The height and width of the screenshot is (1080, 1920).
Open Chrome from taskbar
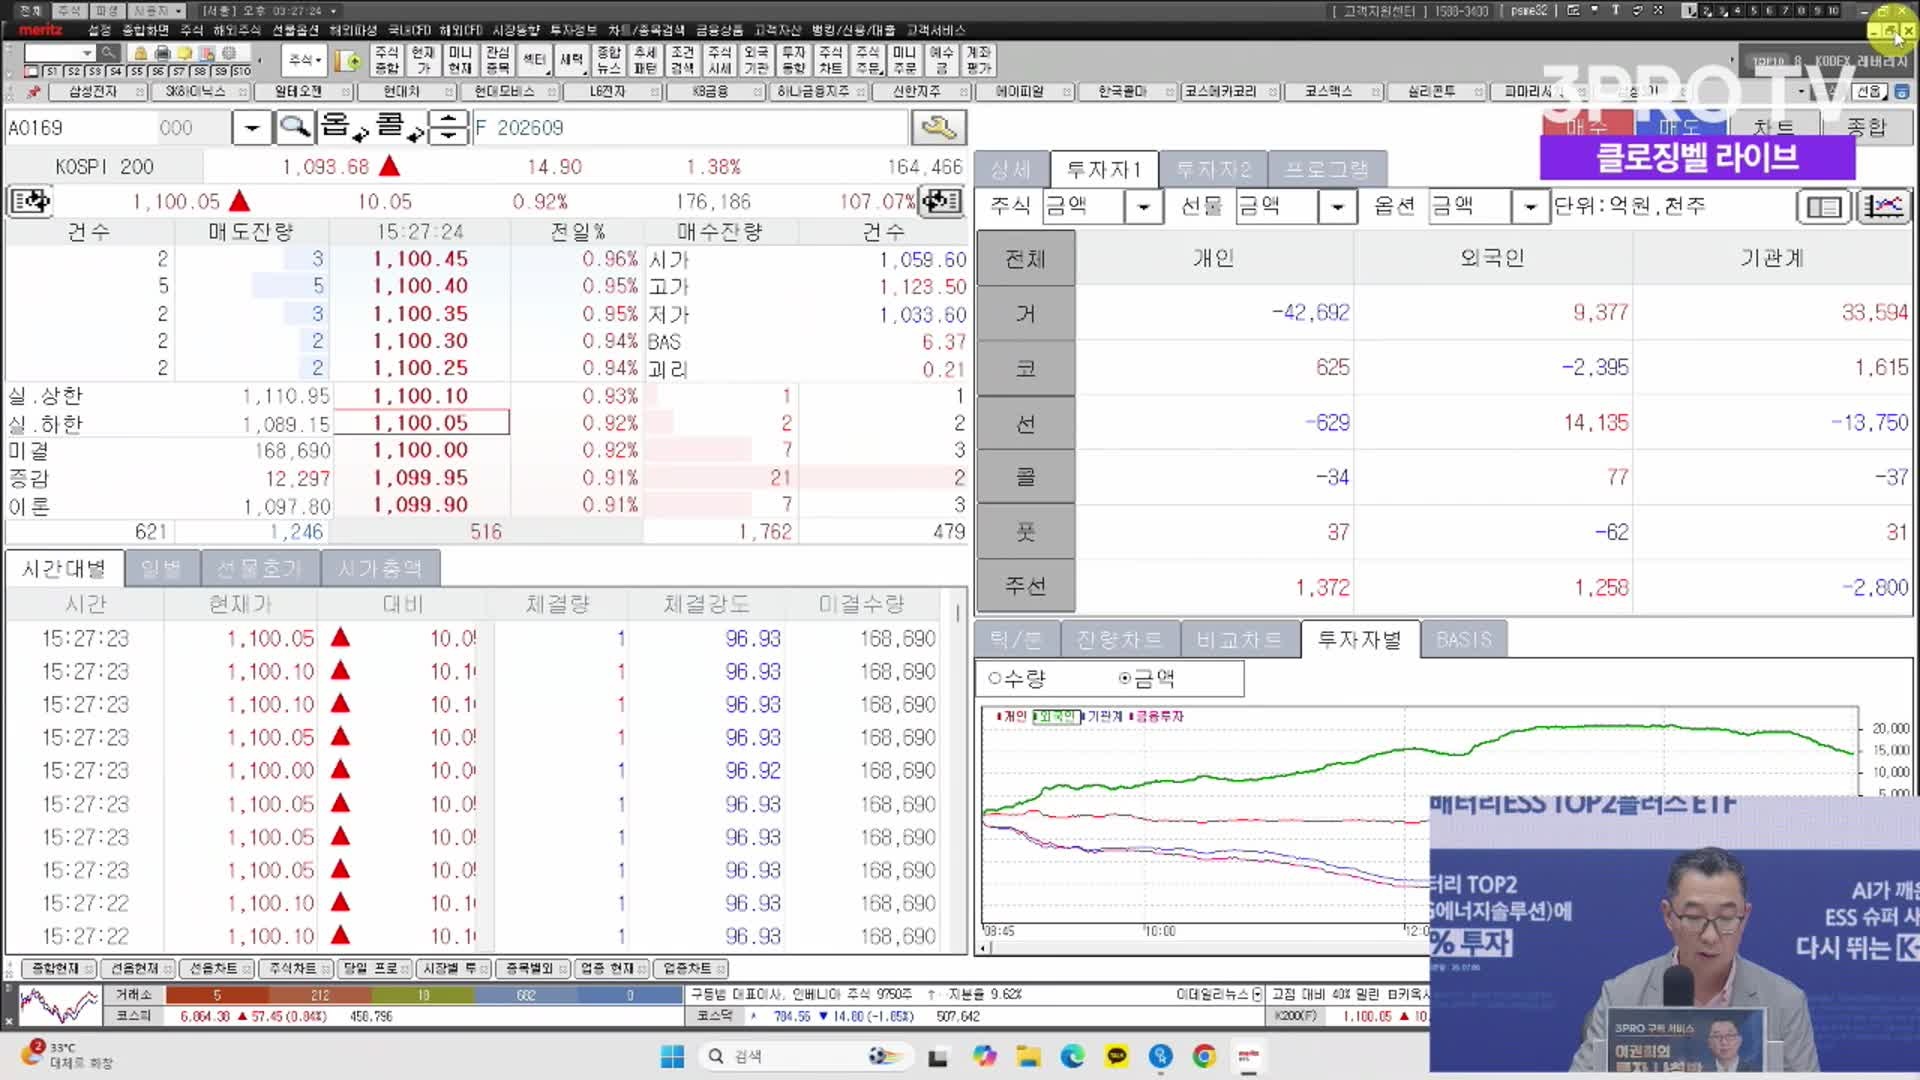1204,1056
